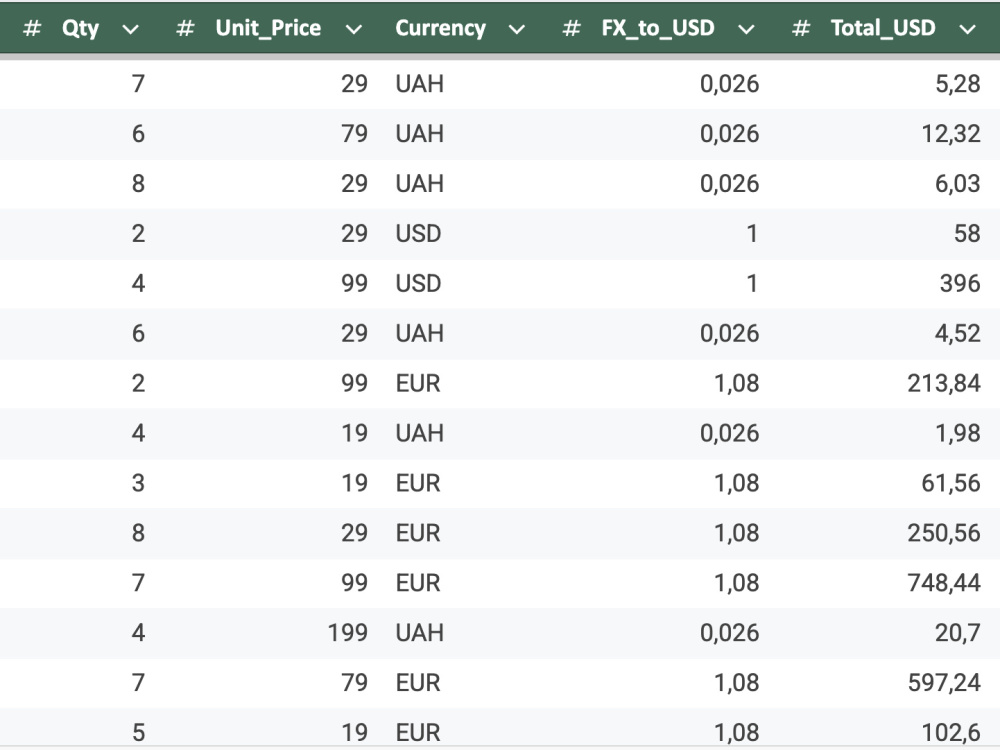
Task: Click the USD currency cell with total 396
Action: pyautogui.click(x=418, y=283)
